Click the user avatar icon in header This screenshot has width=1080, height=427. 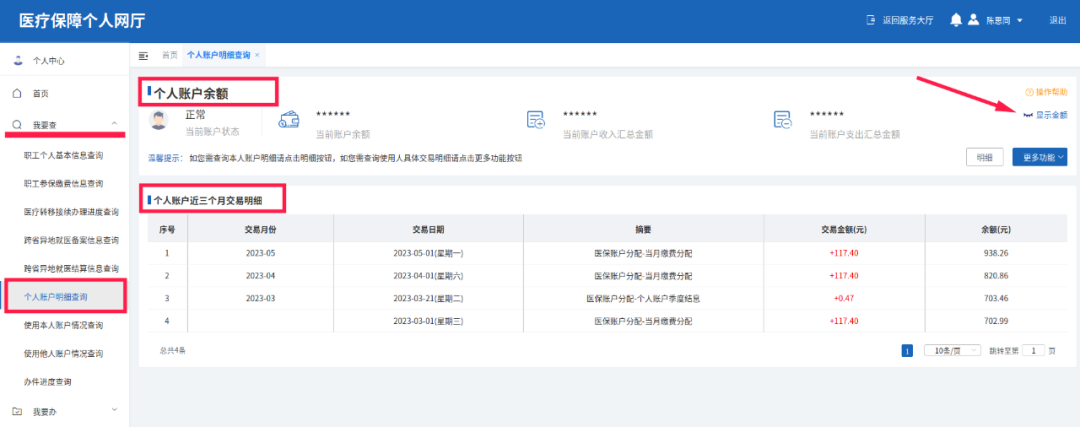click(x=973, y=20)
